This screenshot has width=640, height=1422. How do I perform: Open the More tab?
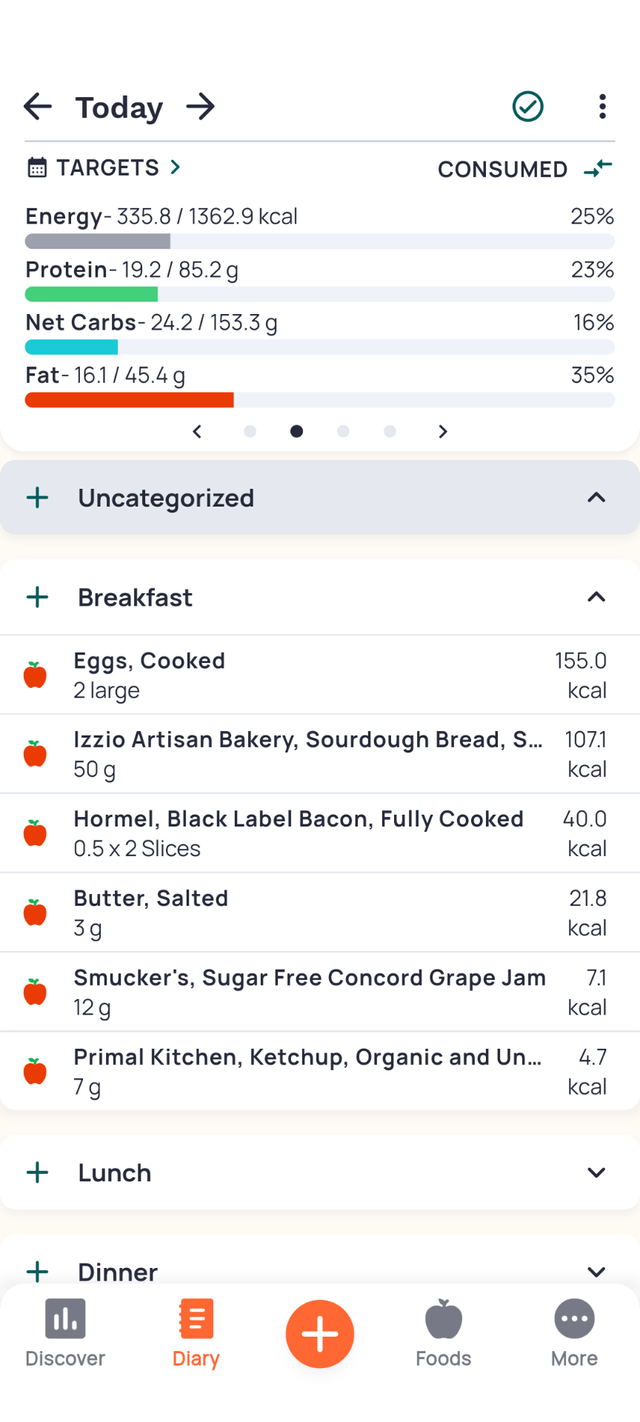pyautogui.click(x=574, y=1334)
